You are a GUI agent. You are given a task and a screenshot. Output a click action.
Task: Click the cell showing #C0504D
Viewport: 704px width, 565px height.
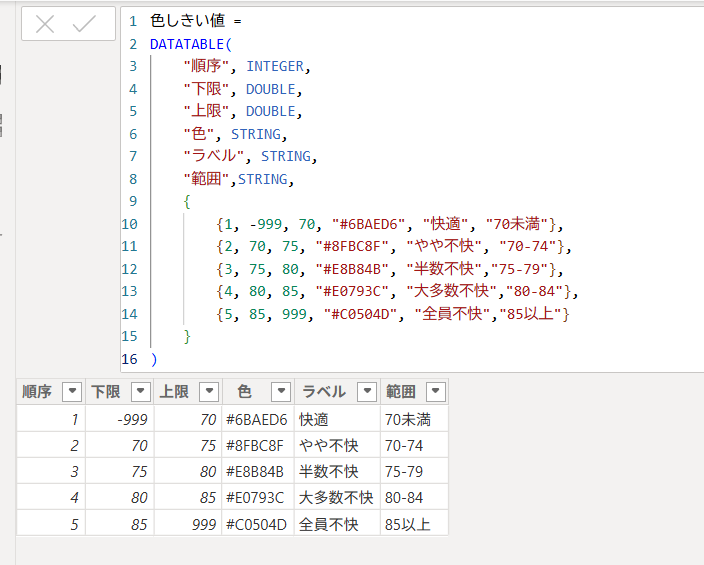point(258,524)
